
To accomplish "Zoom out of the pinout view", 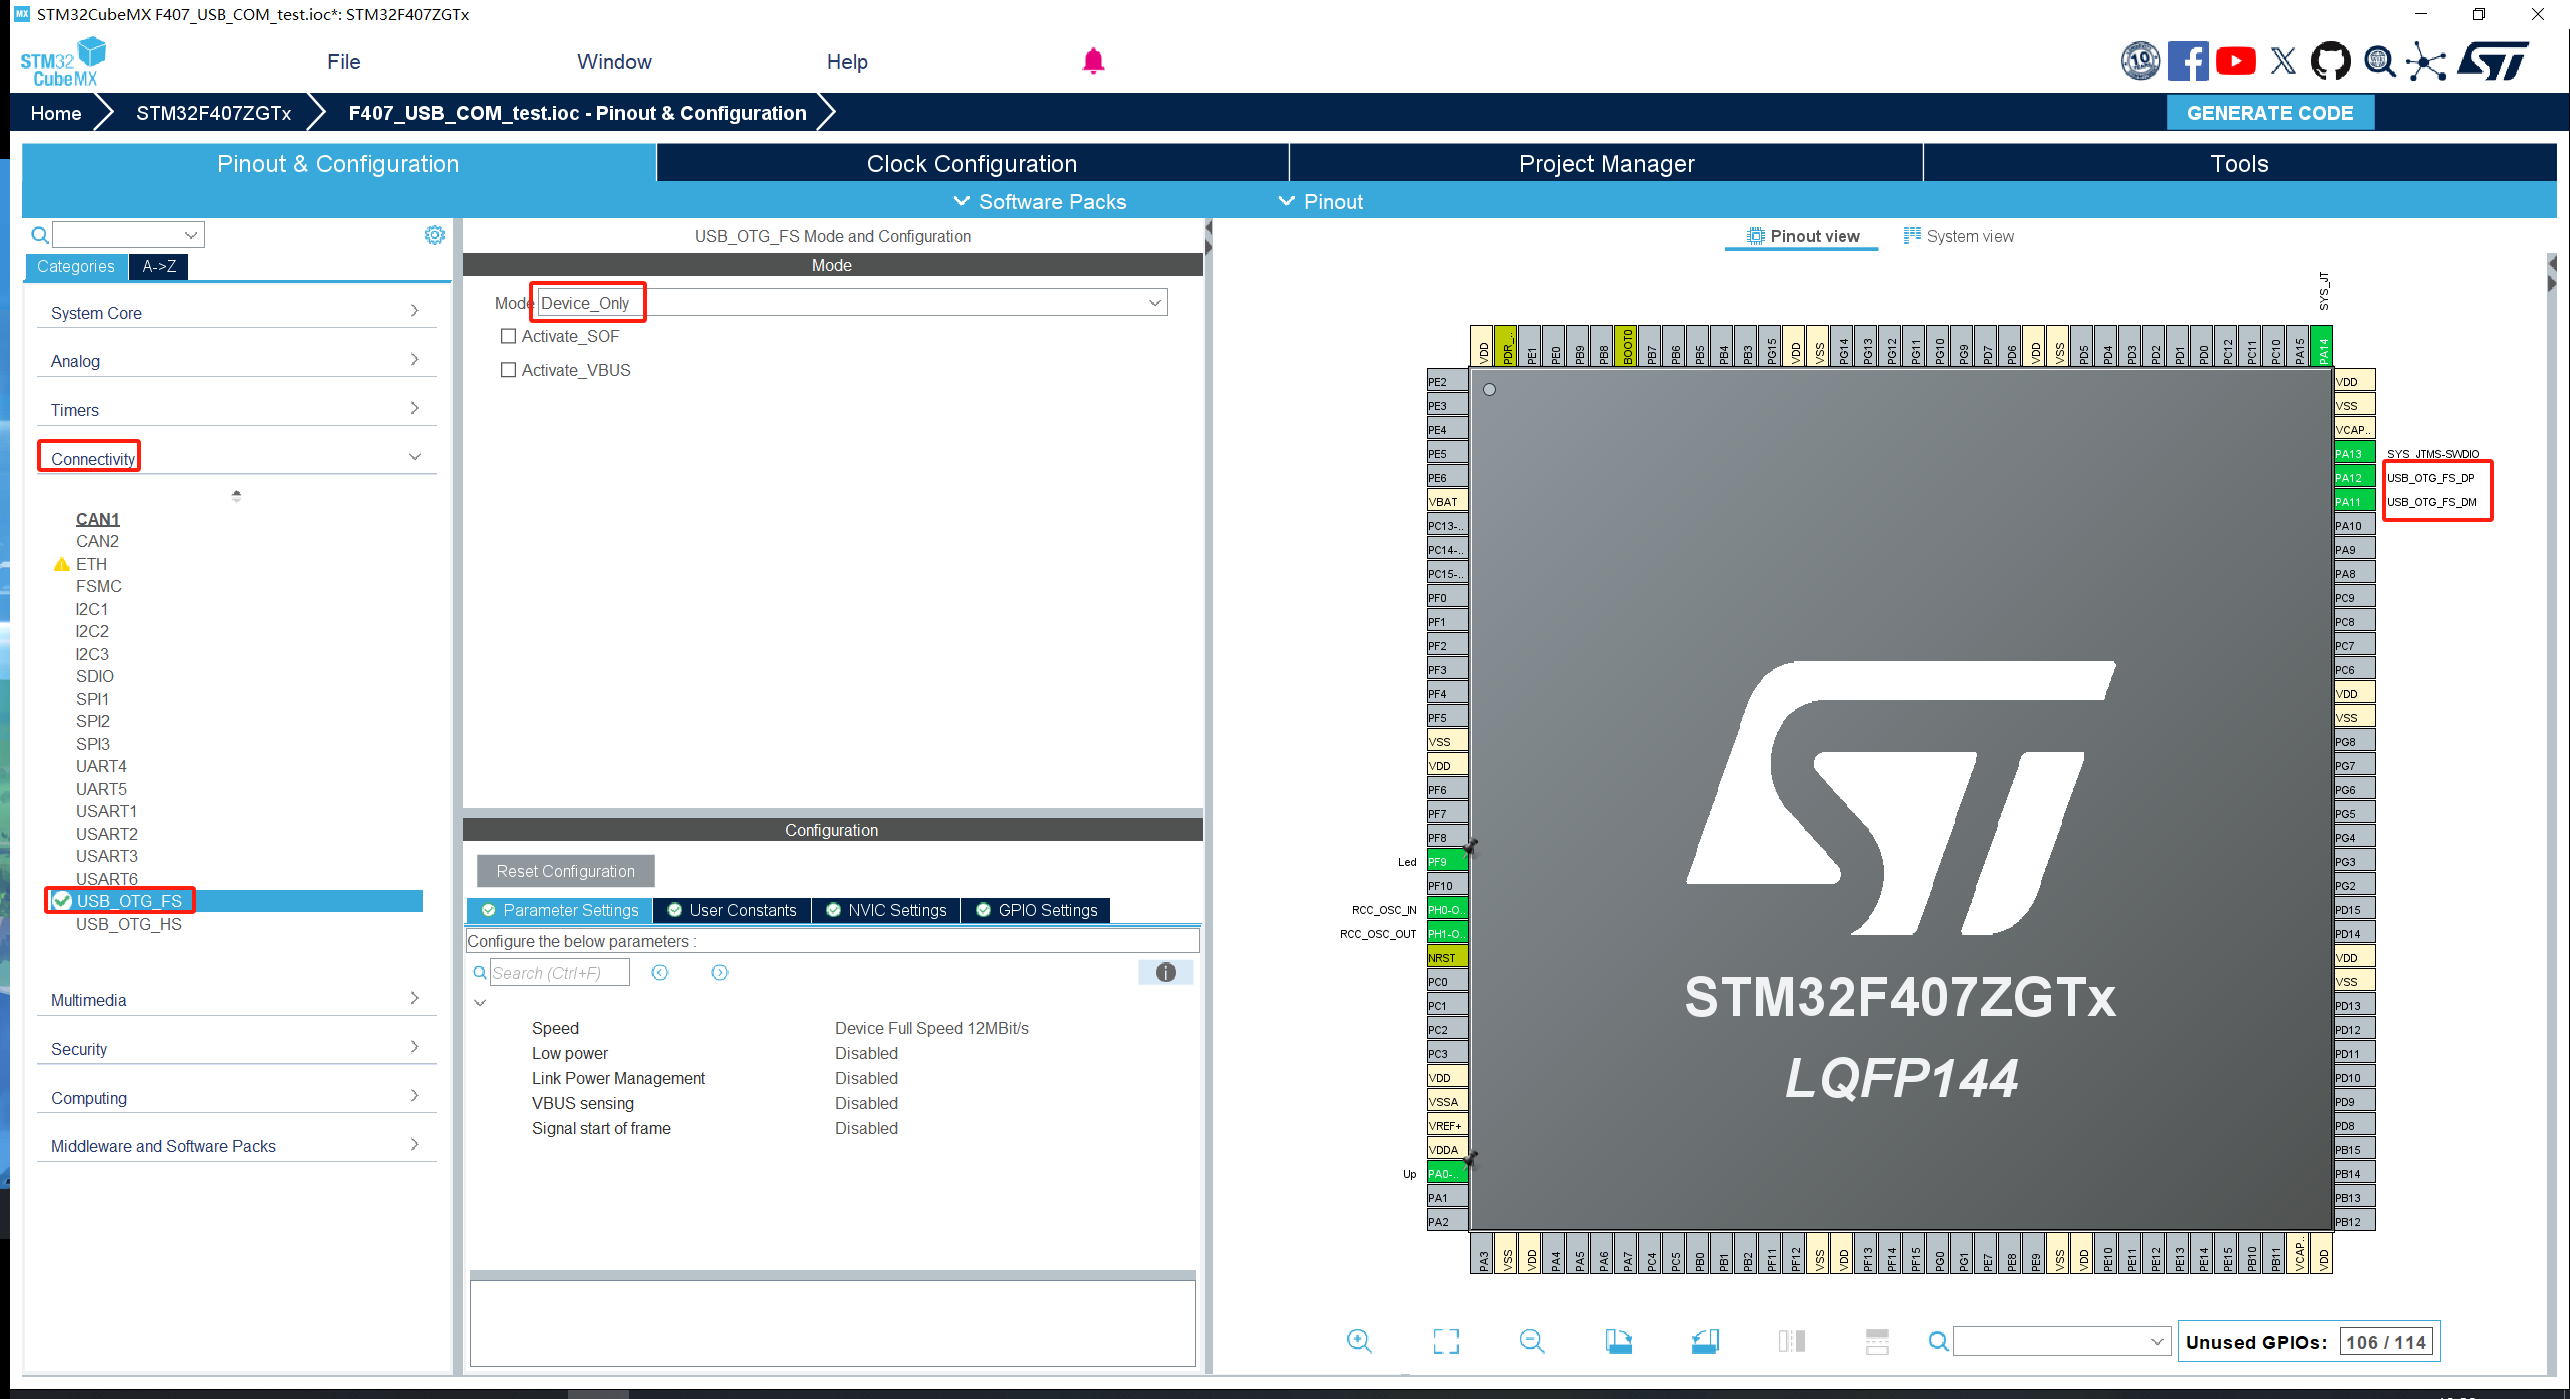I will coord(1531,1341).
